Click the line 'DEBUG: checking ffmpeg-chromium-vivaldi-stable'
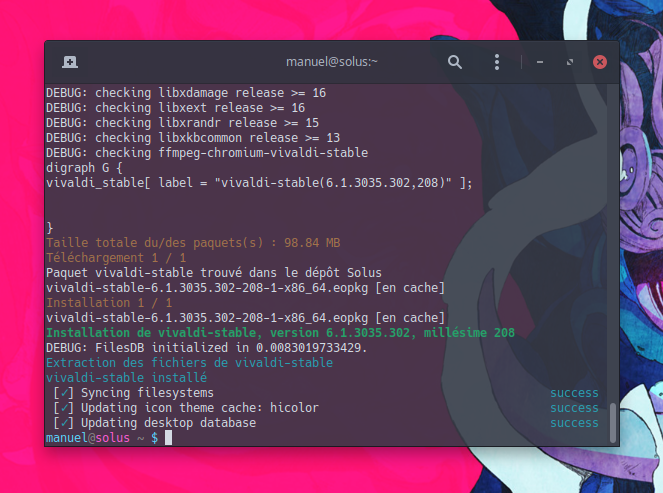Image resolution: width=663 pixels, height=493 pixels. tap(207, 153)
